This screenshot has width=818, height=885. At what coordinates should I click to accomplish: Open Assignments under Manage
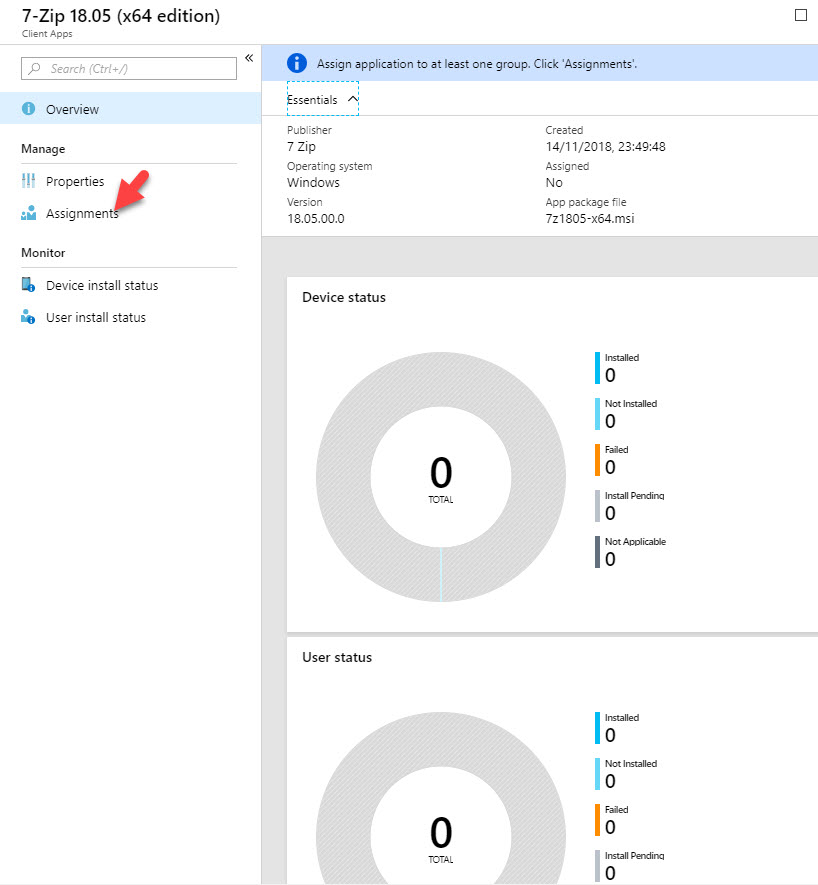pyautogui.click(x=82, y=213)
